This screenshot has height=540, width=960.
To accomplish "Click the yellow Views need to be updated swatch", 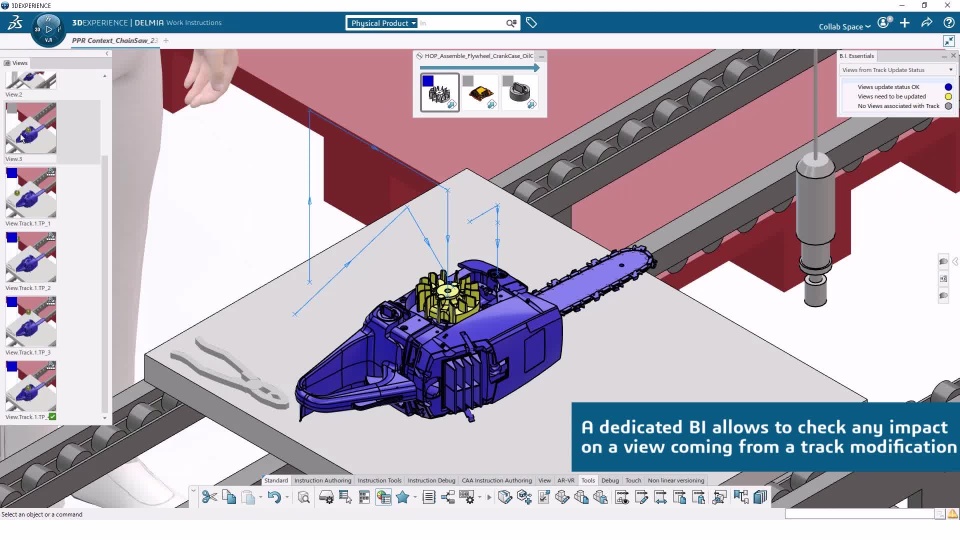I will point(948,96).
